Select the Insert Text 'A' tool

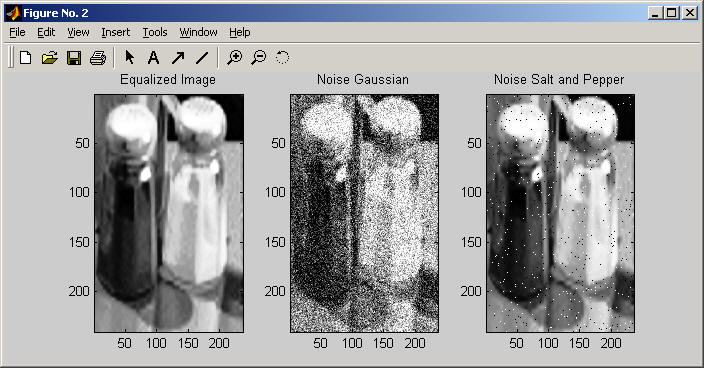[x=154, y=57]
